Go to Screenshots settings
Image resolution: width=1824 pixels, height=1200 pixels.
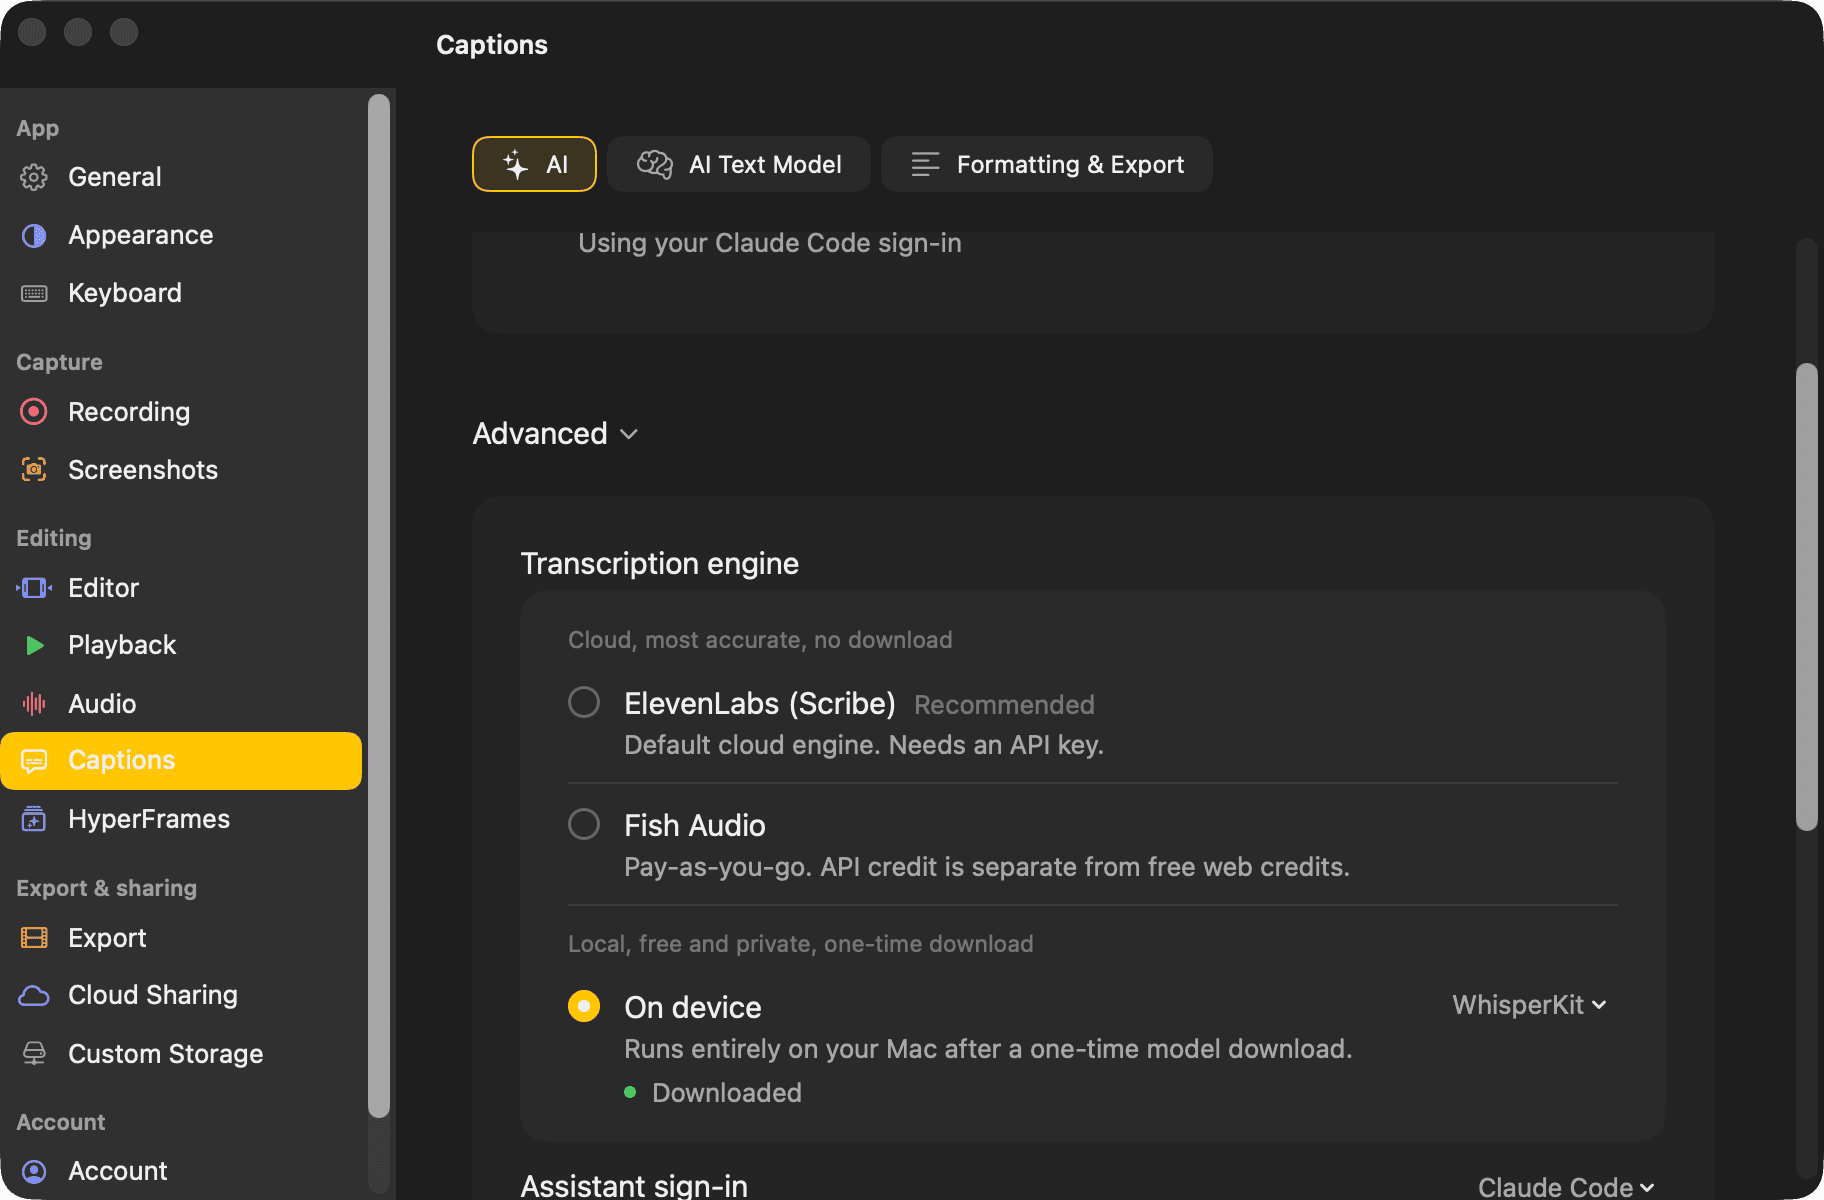(x=181, y=470)
